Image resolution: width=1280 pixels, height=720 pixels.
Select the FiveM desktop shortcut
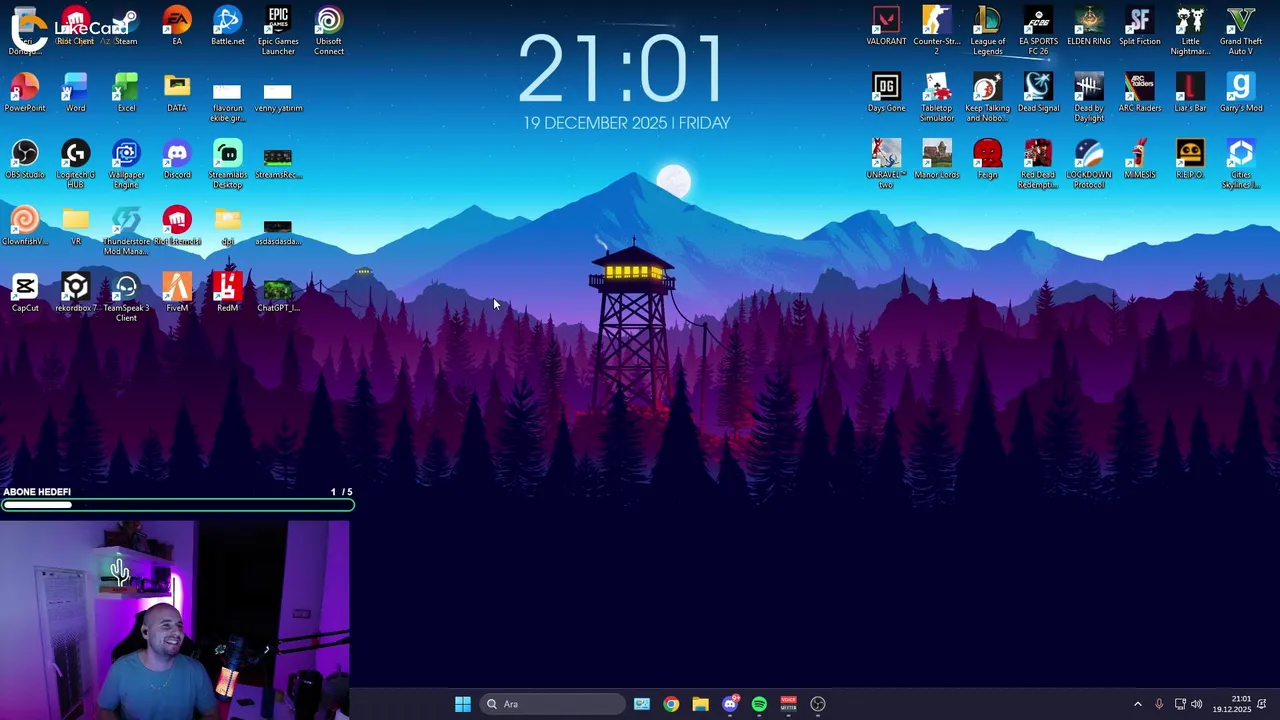[x=177, y=293]
